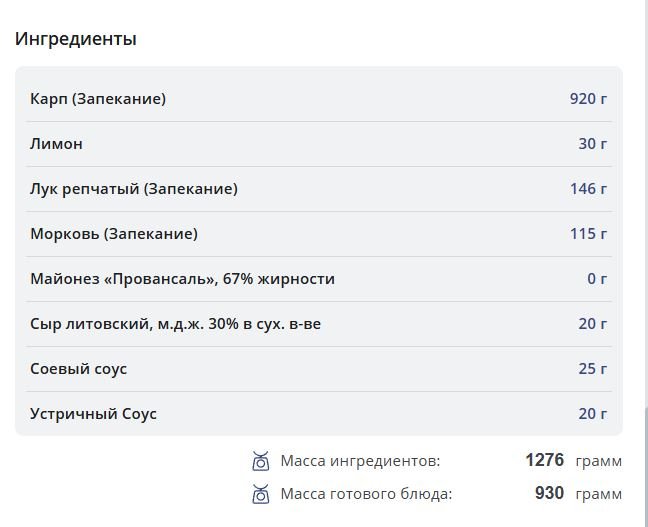Click the scale icon beside Масса ингредиентов

pyautogui.click(x=260, y=461)
